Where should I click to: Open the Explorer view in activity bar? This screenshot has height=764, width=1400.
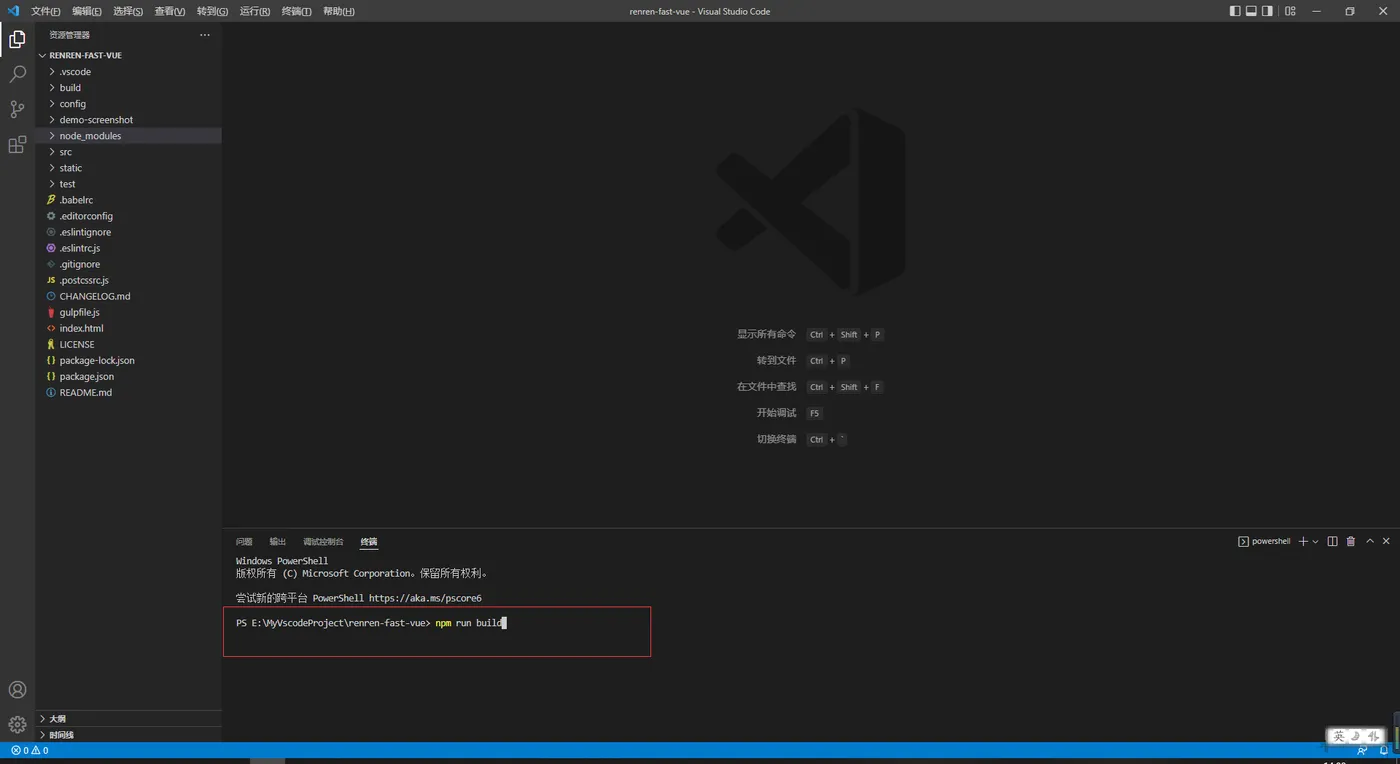17,40
